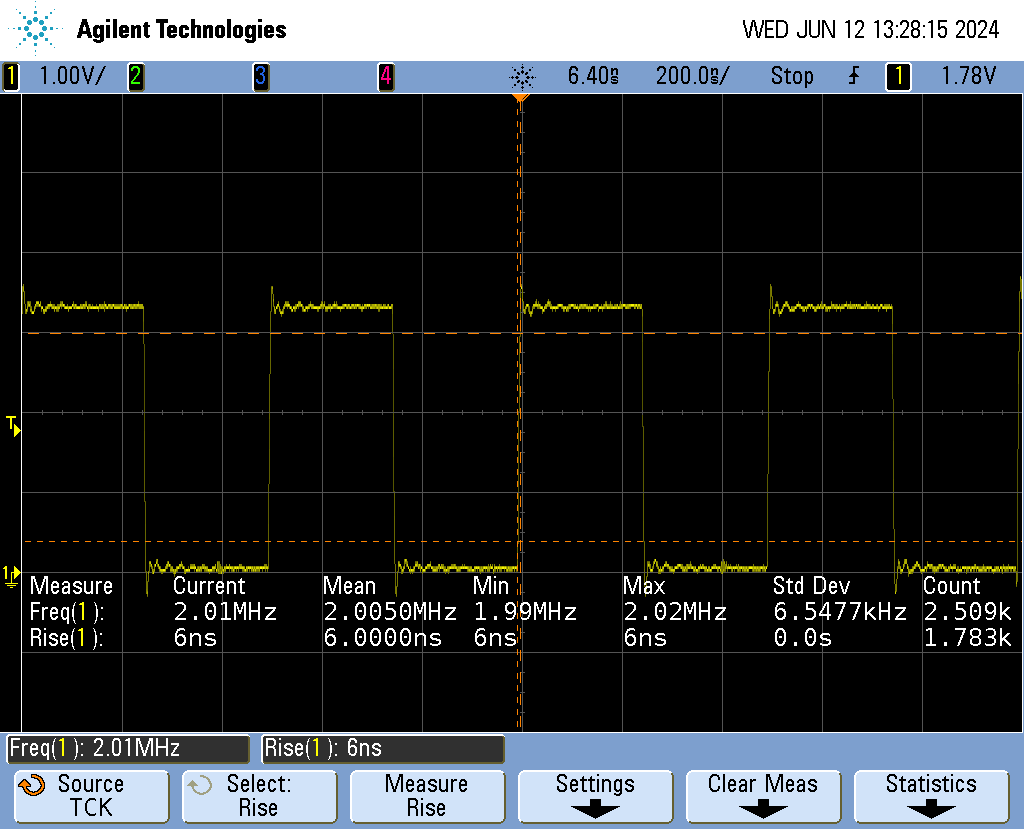Click the 1.00V/ vertical scale readout
Image resolution: width=1024 pixels, height=829 pixels.
coord(71,76)
